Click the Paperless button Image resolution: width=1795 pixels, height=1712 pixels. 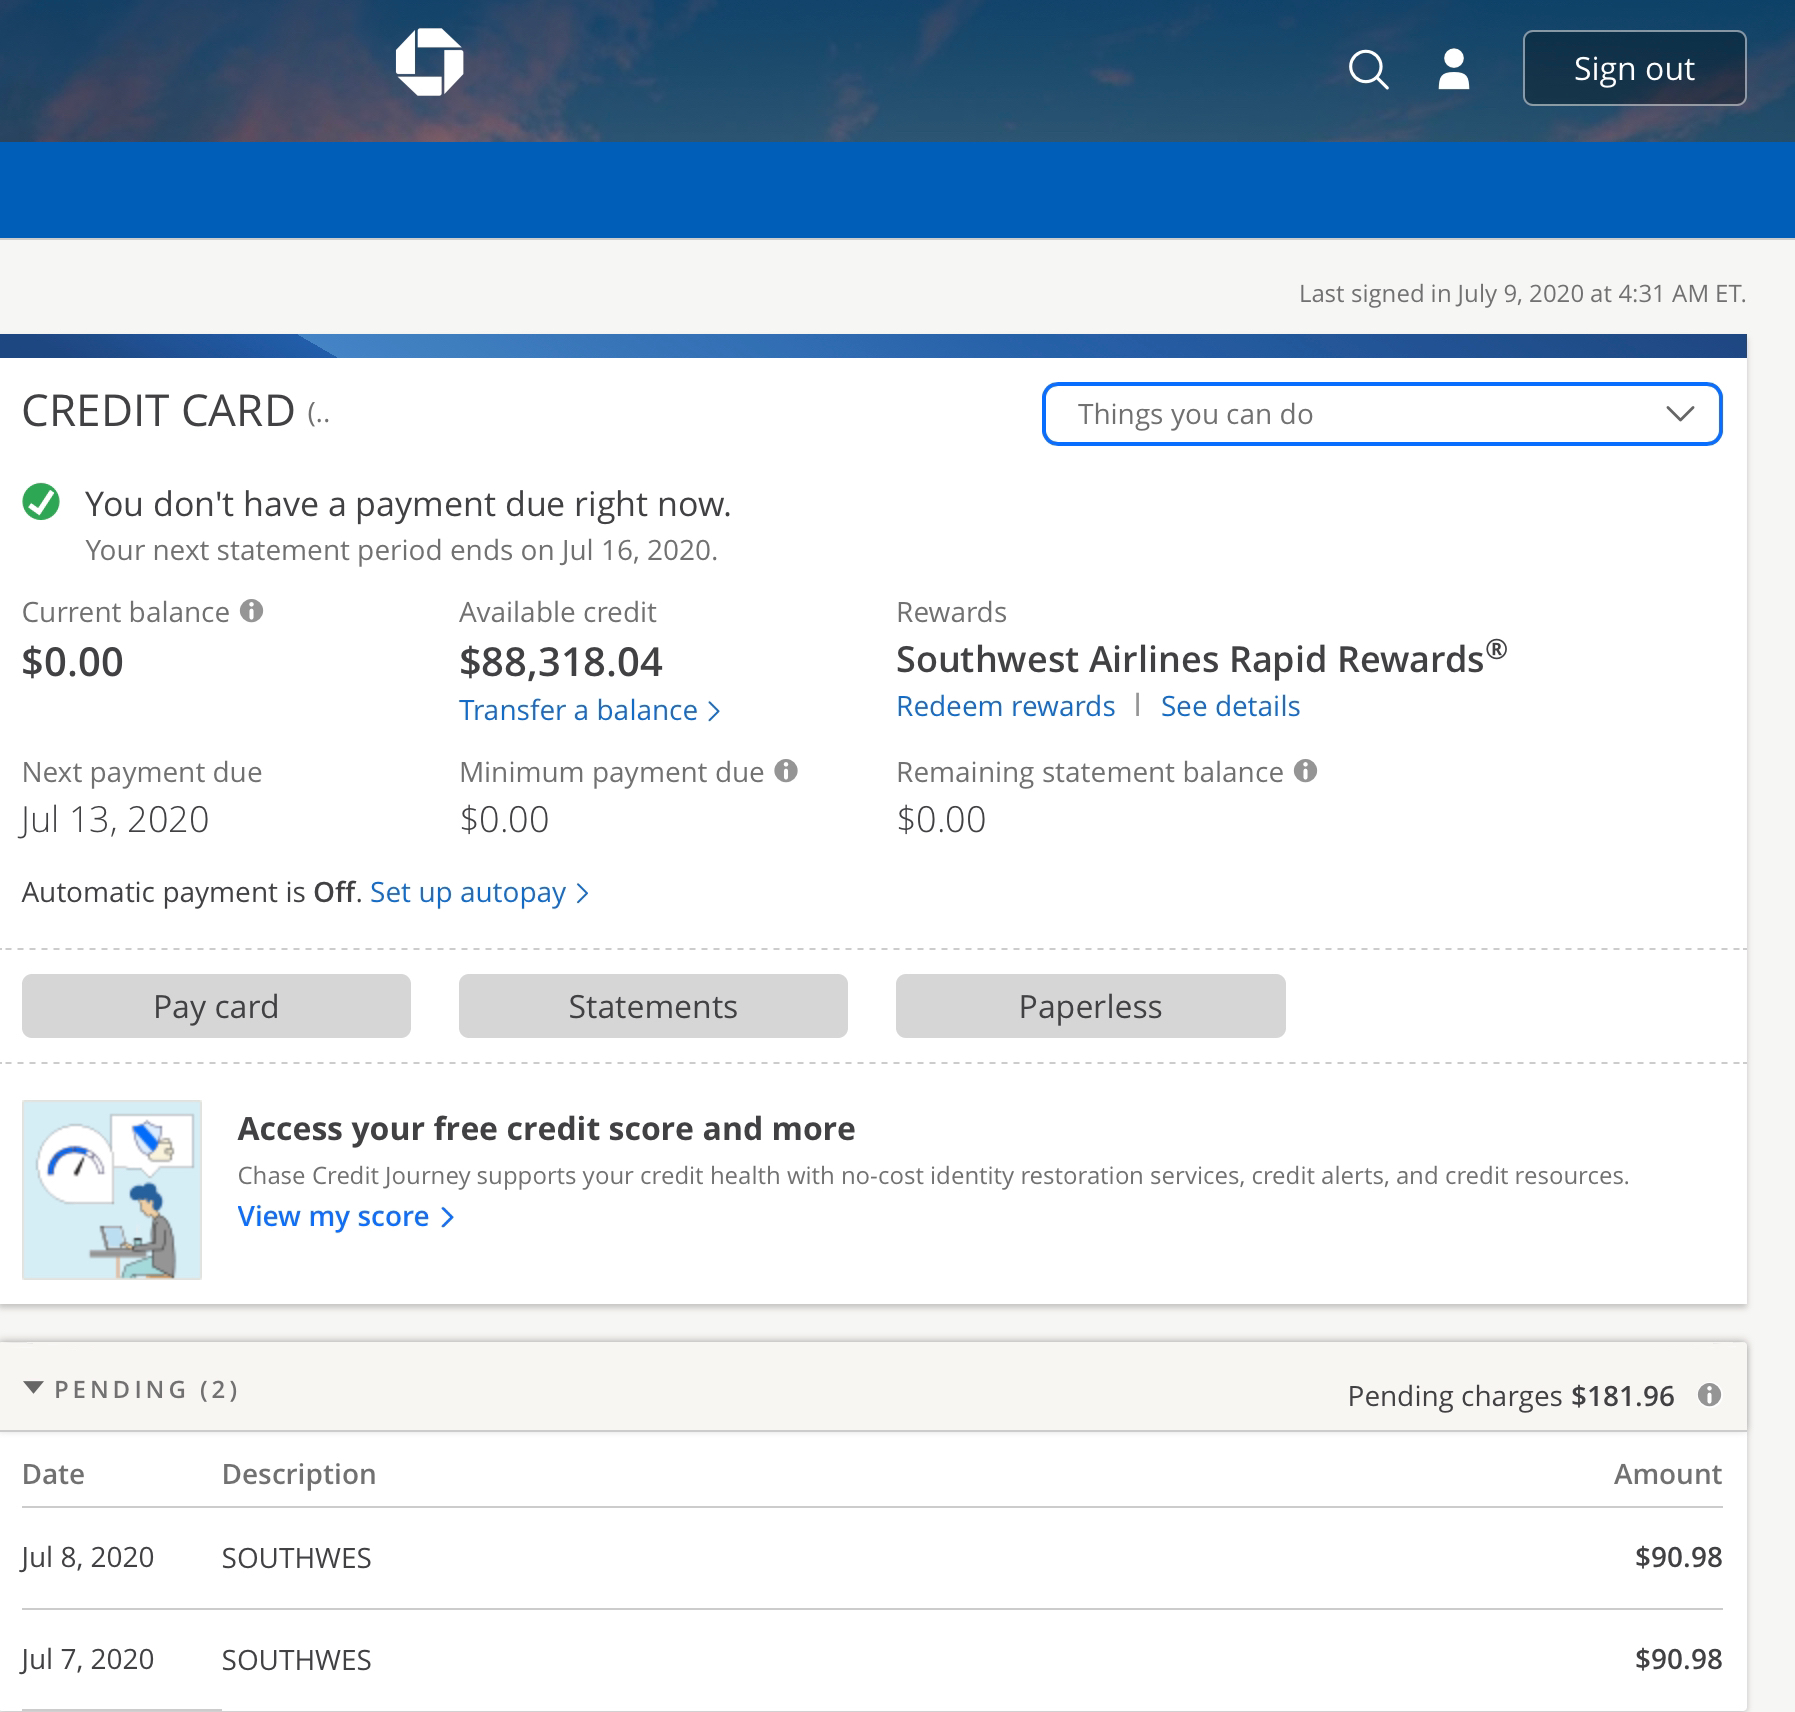(1090, 1006)
